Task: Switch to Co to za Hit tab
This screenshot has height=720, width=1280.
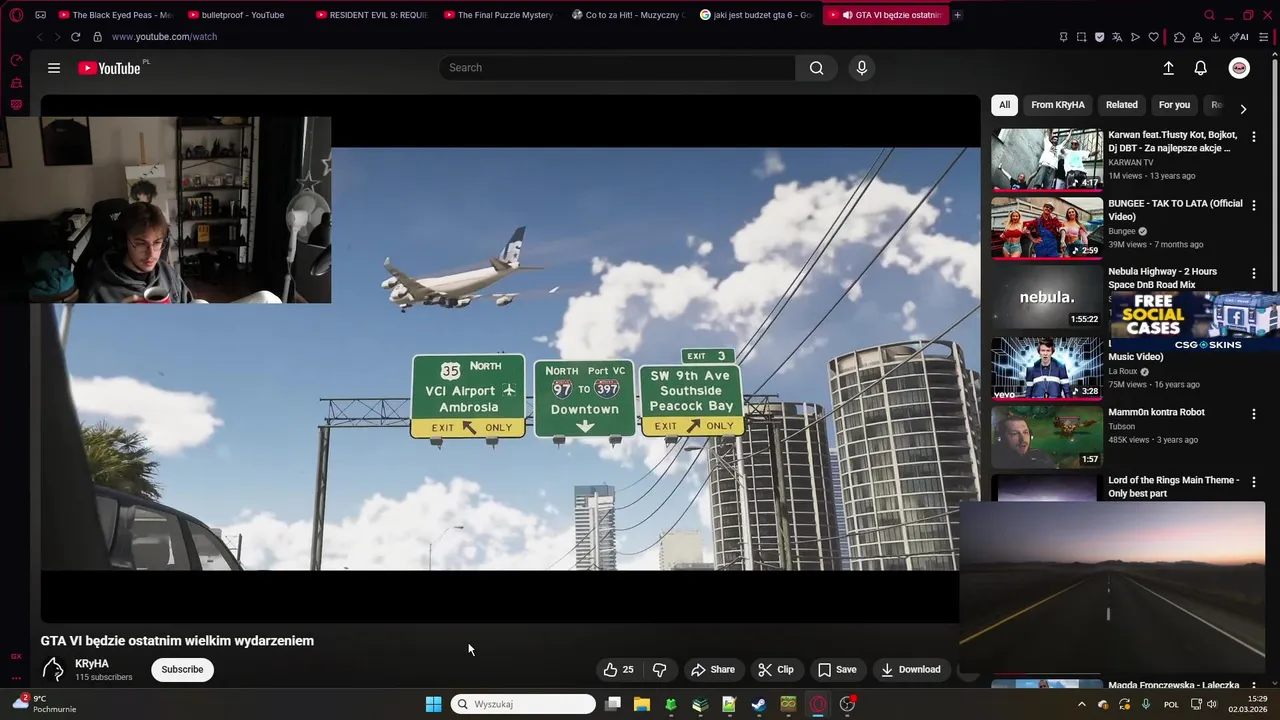Action: tap(628, 15)
